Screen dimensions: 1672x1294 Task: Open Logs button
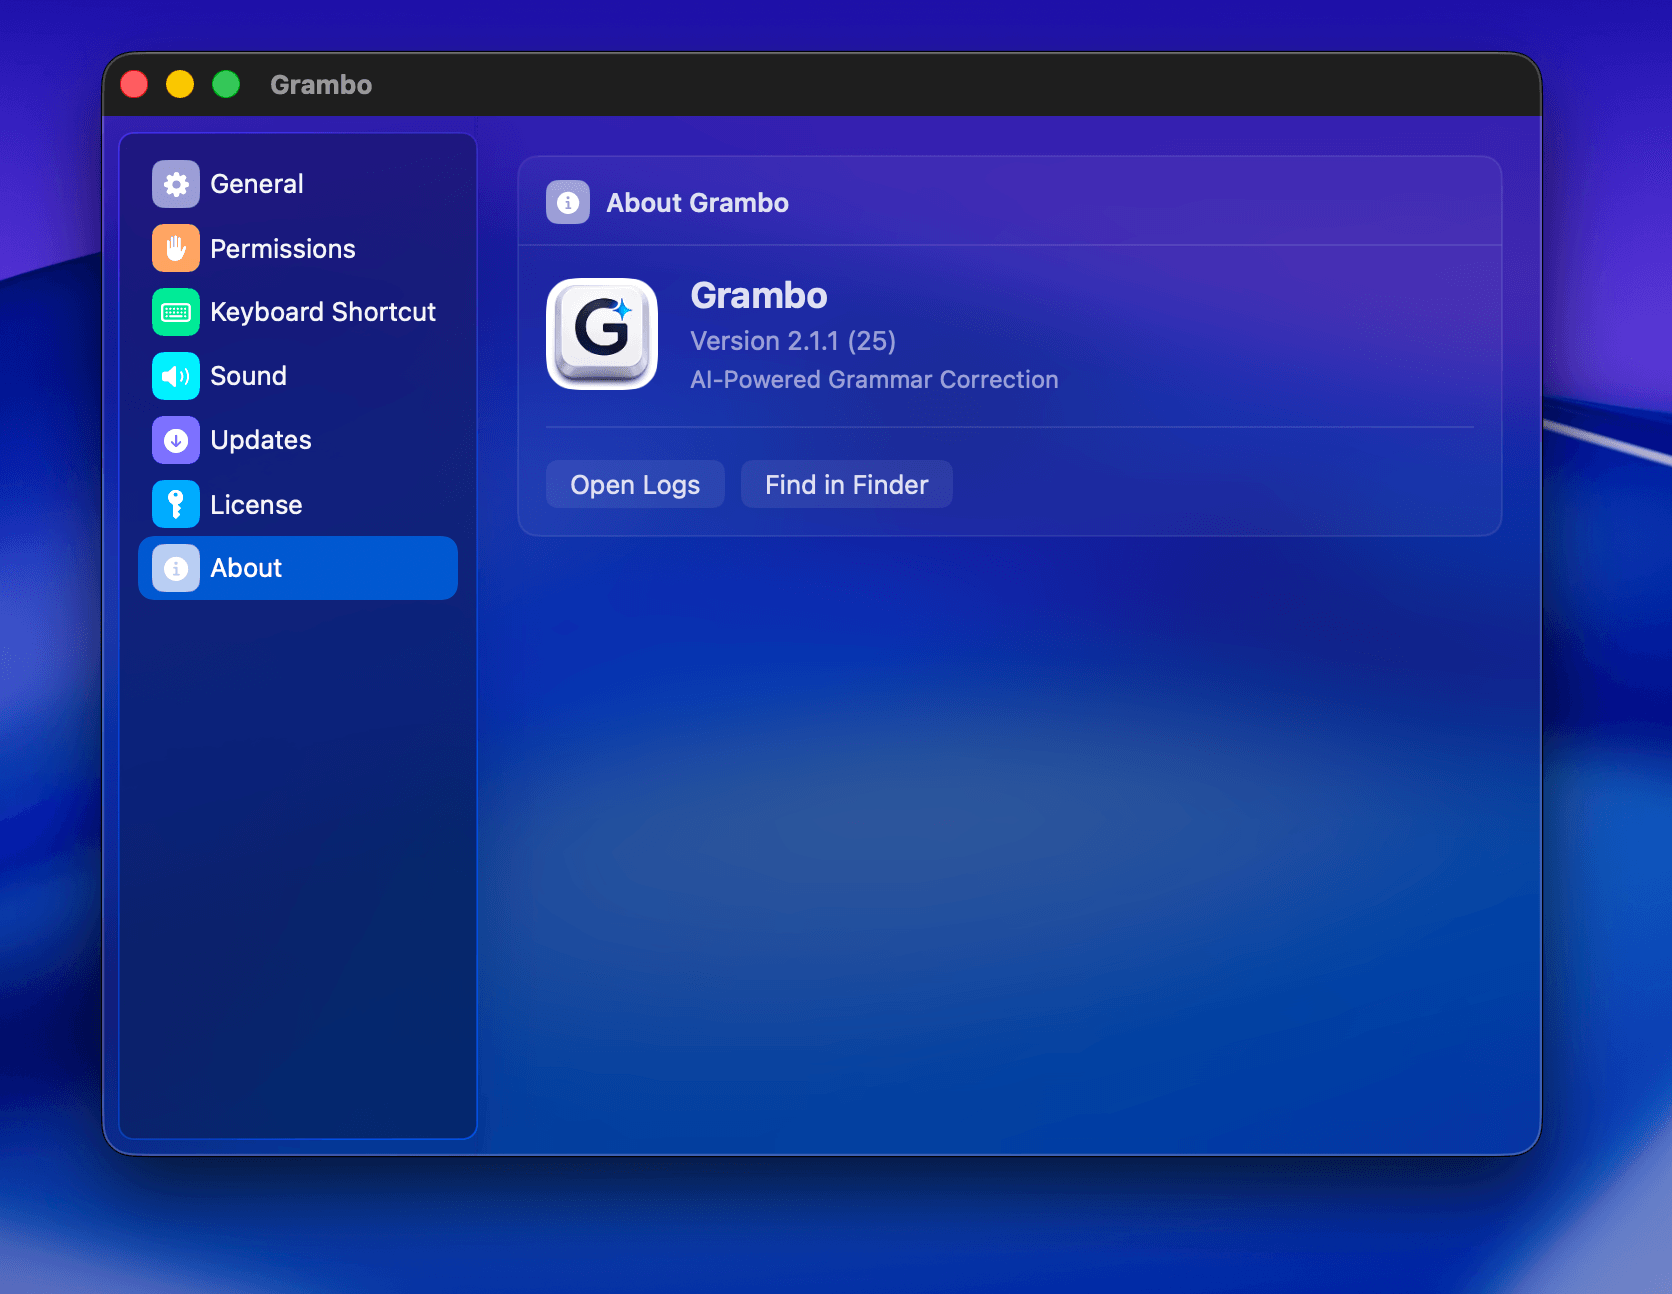(x=635, y=484)
